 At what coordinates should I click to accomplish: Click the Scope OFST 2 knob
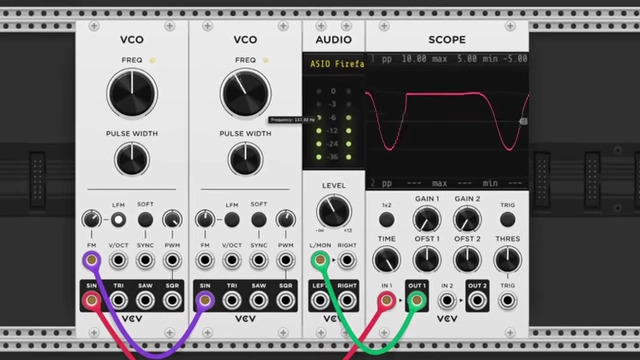pos(467,260)
